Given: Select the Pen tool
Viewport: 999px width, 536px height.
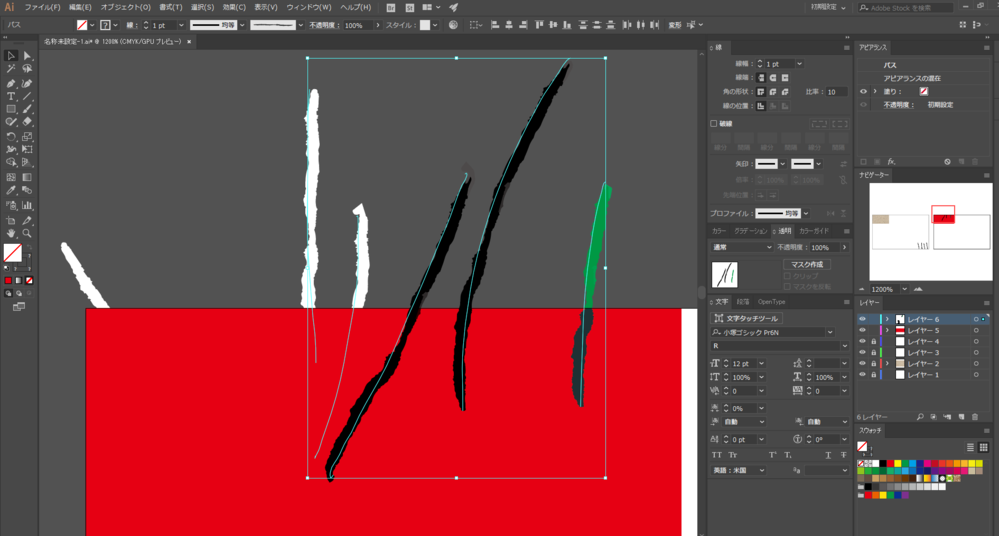Looking at the screenshot, I should [x=11, y=83].
